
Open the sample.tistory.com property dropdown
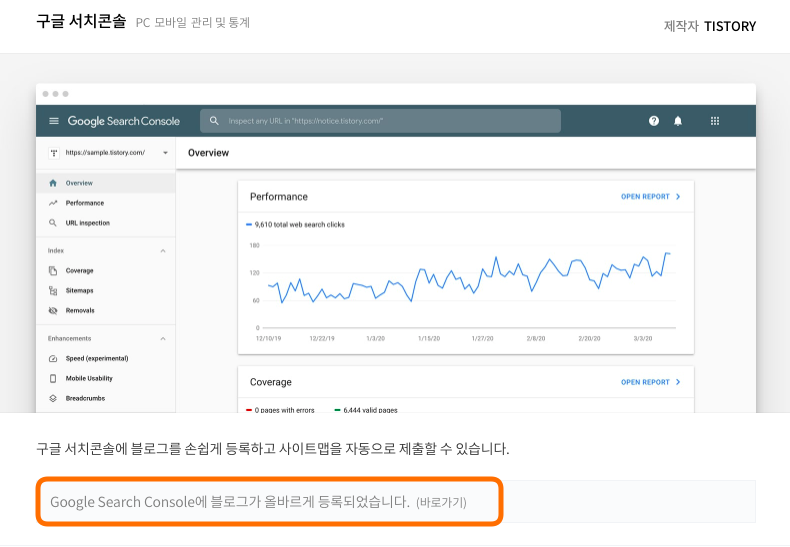pos(165,153)
